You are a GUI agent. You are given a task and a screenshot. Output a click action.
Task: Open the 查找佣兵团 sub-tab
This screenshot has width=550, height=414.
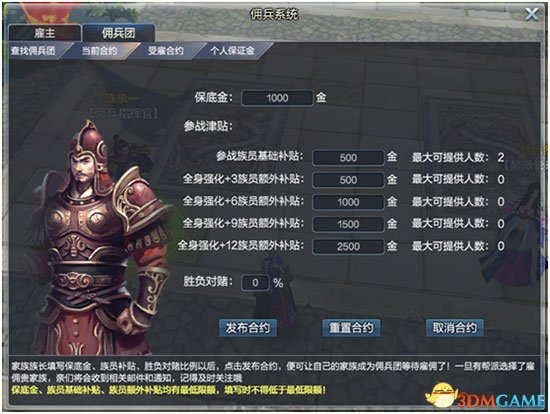click(x=33, y=51)
